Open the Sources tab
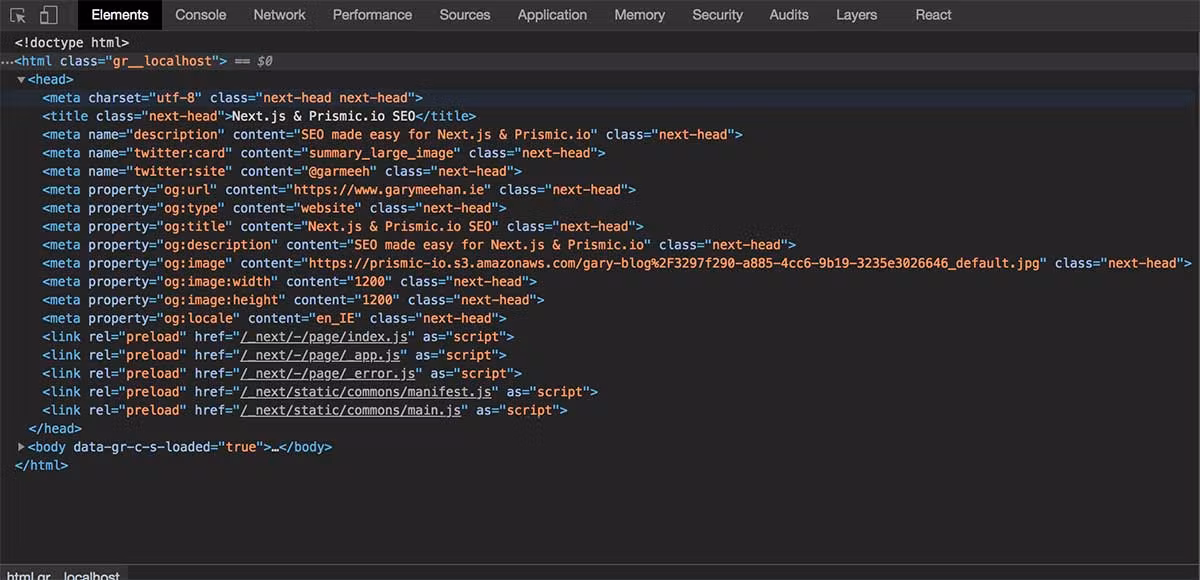This screenshot has height=580, width=1200. 465,15
